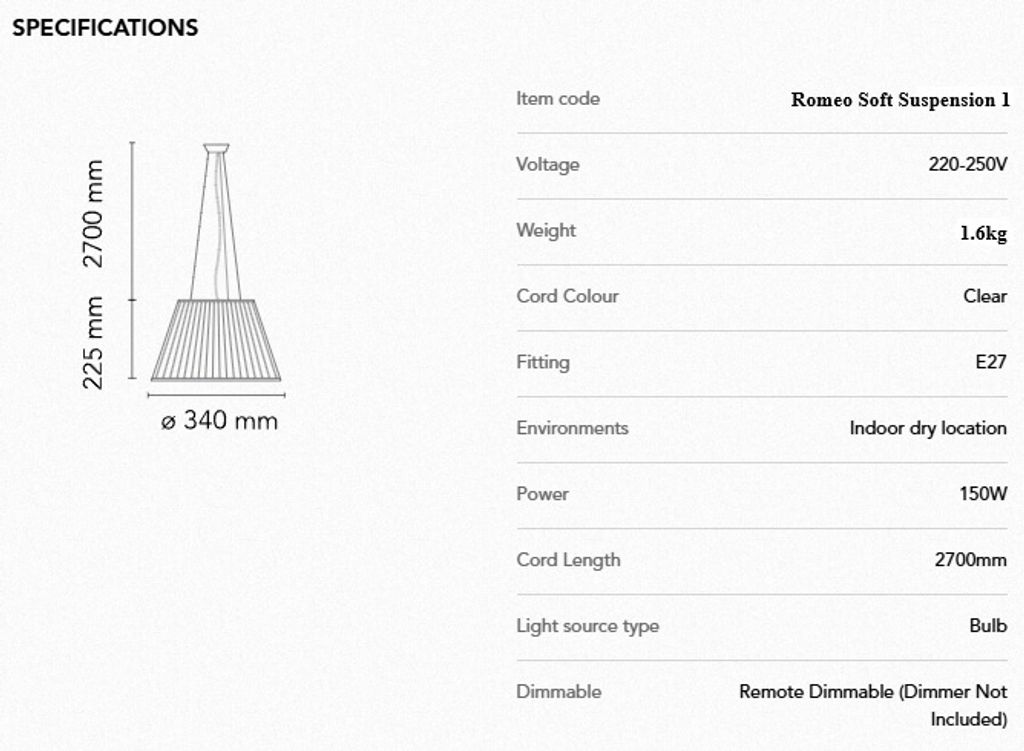Click the Light source type label
This screenshot has height=751, width=1024.
point(587,626)
